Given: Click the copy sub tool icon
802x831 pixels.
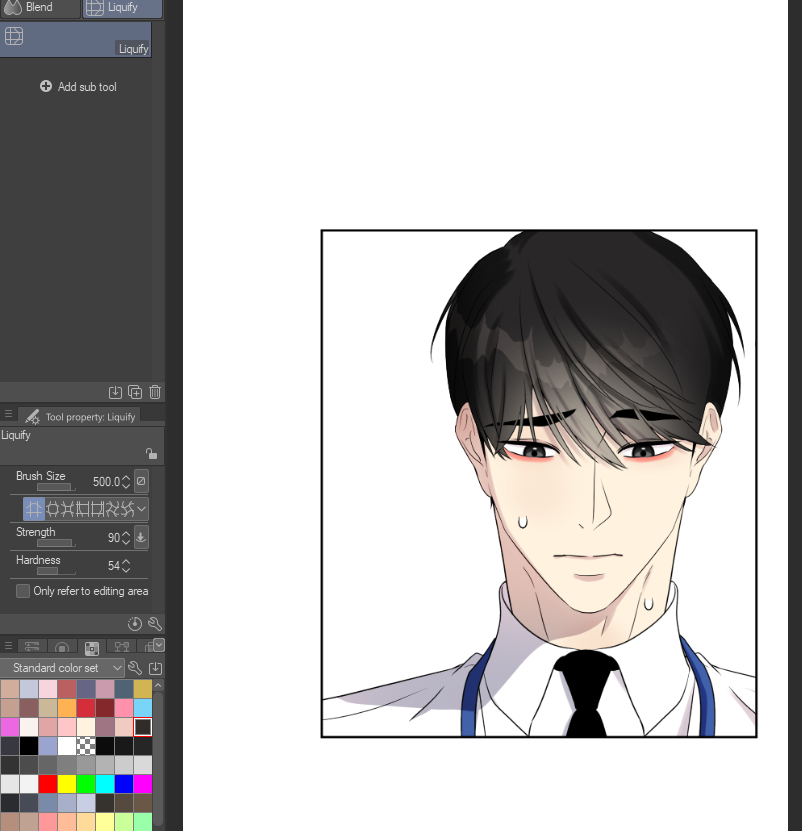Looking at the screenshot, I should 135,392.
